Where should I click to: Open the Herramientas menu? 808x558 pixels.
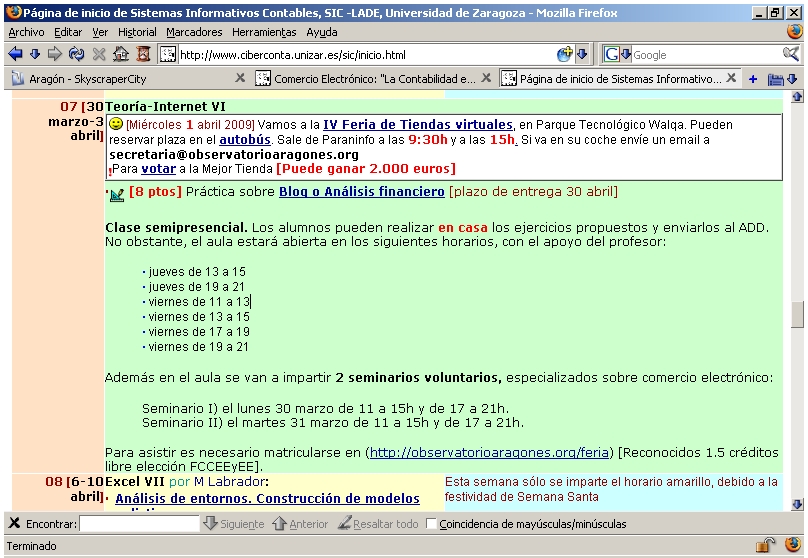pos(264,32)
